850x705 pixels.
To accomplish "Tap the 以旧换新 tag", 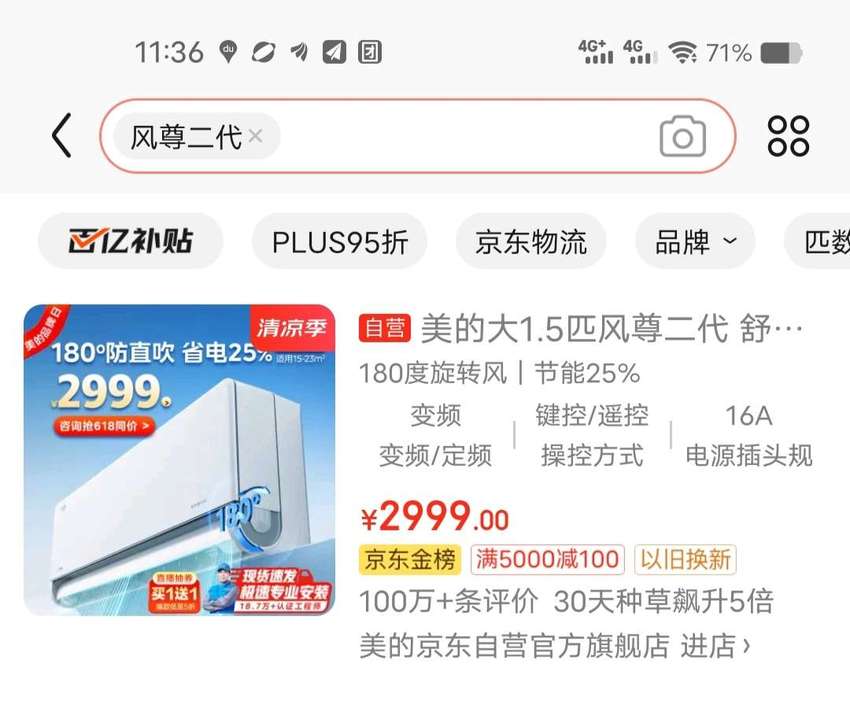I will (685, 559).
